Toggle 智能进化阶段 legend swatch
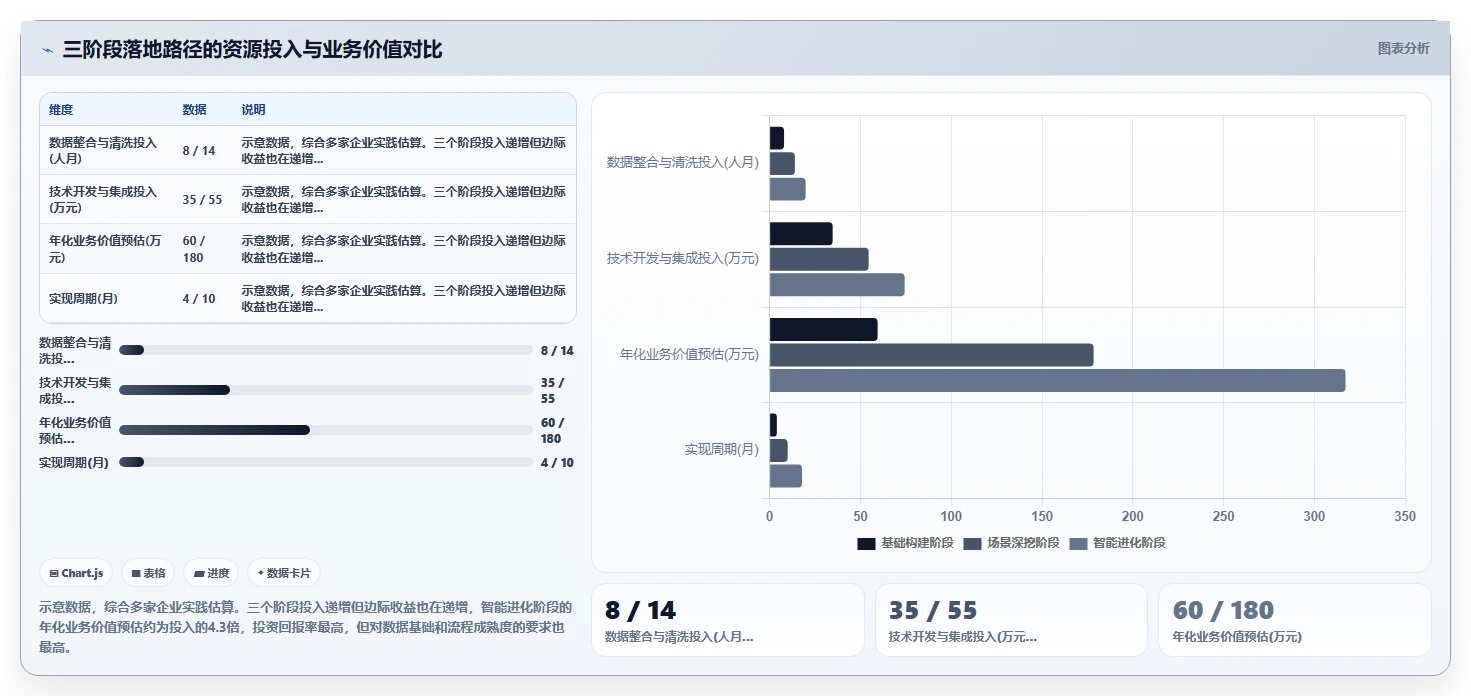The image size is (1471, 696). pyautogui.click(x=1078, y=543)
